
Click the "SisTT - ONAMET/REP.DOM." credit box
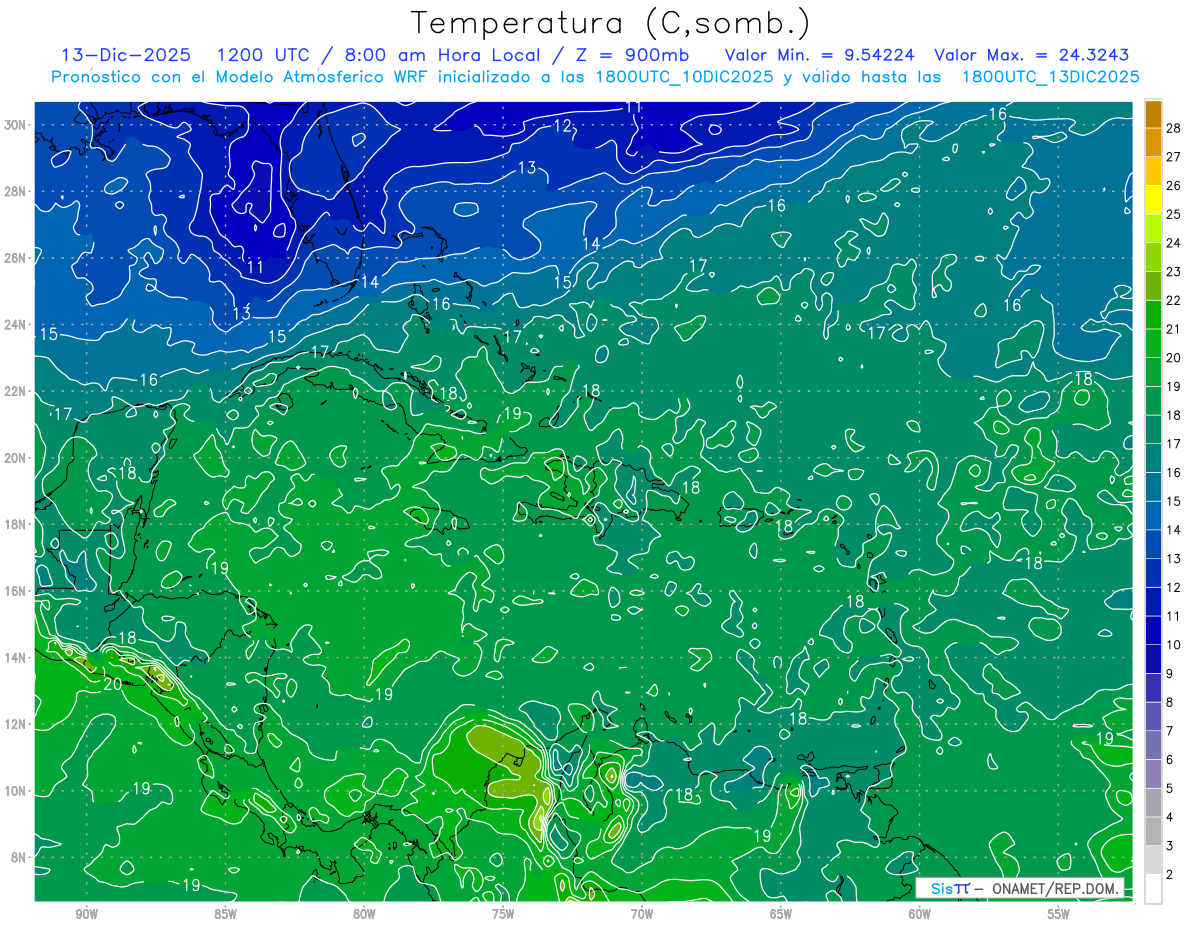[1020, 888]
